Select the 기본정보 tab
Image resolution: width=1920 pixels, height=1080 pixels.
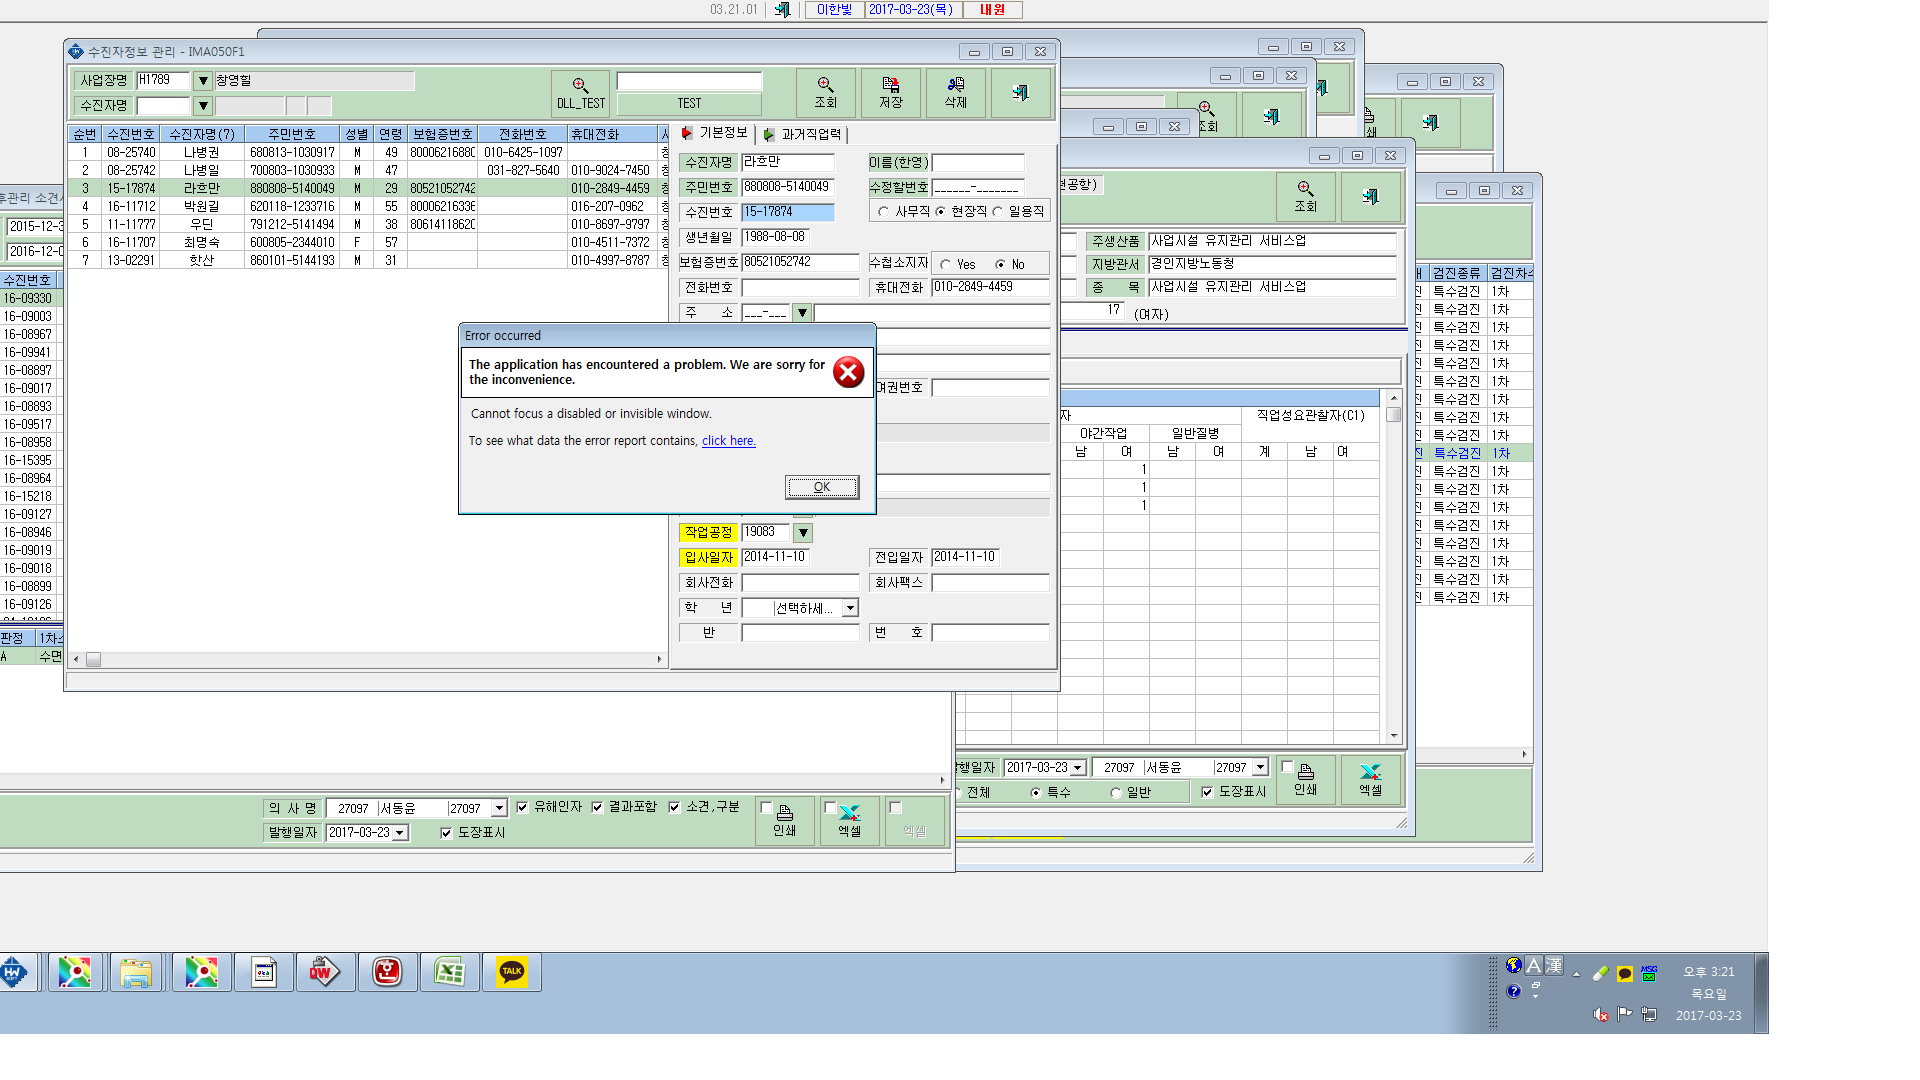point(714,133)
